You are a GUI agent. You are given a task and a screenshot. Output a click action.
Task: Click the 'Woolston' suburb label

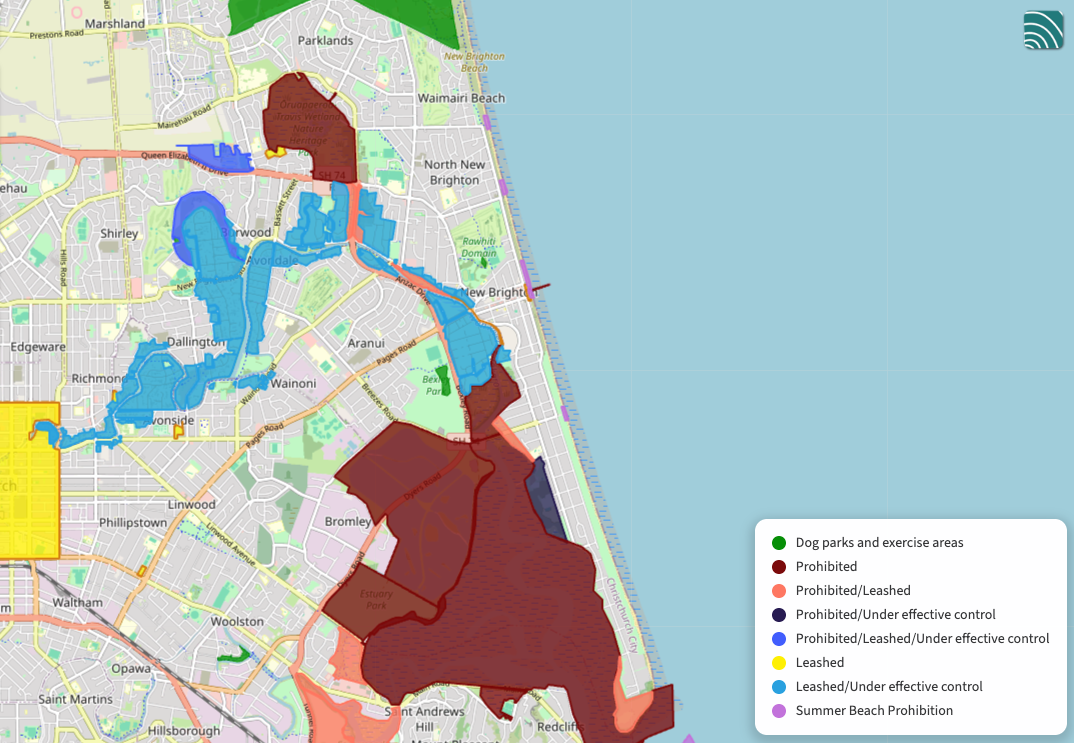coord(237,621)
